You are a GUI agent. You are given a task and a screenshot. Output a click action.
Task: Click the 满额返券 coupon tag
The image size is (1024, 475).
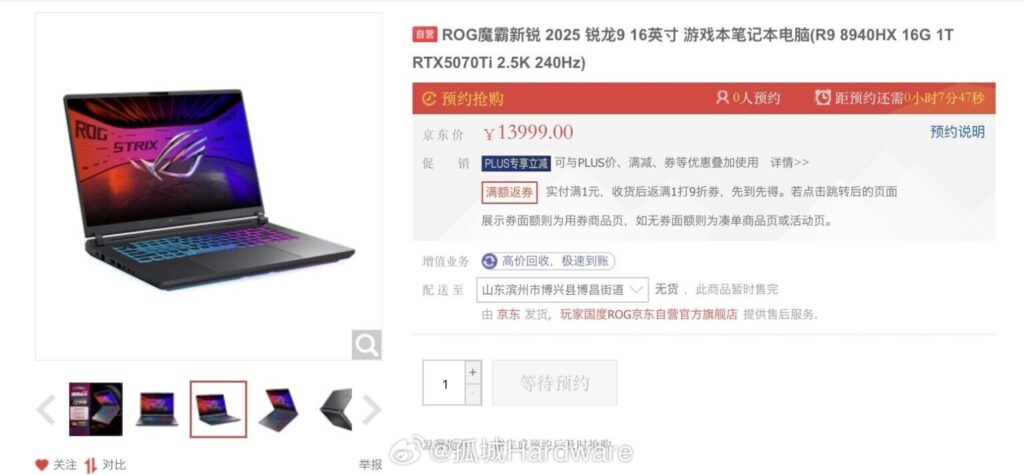(x=509, y=192)
